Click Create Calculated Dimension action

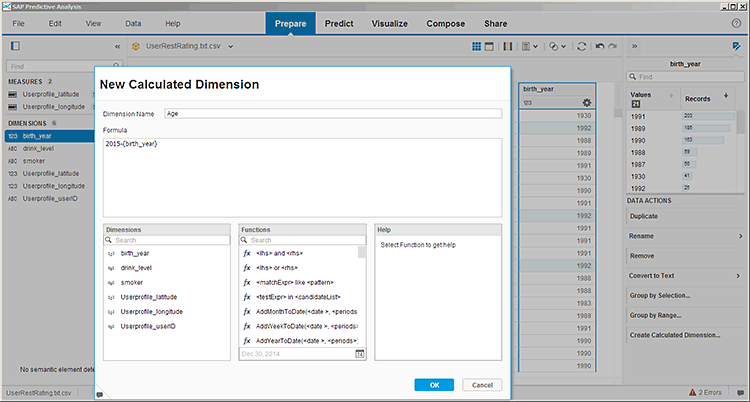(675, 335)
